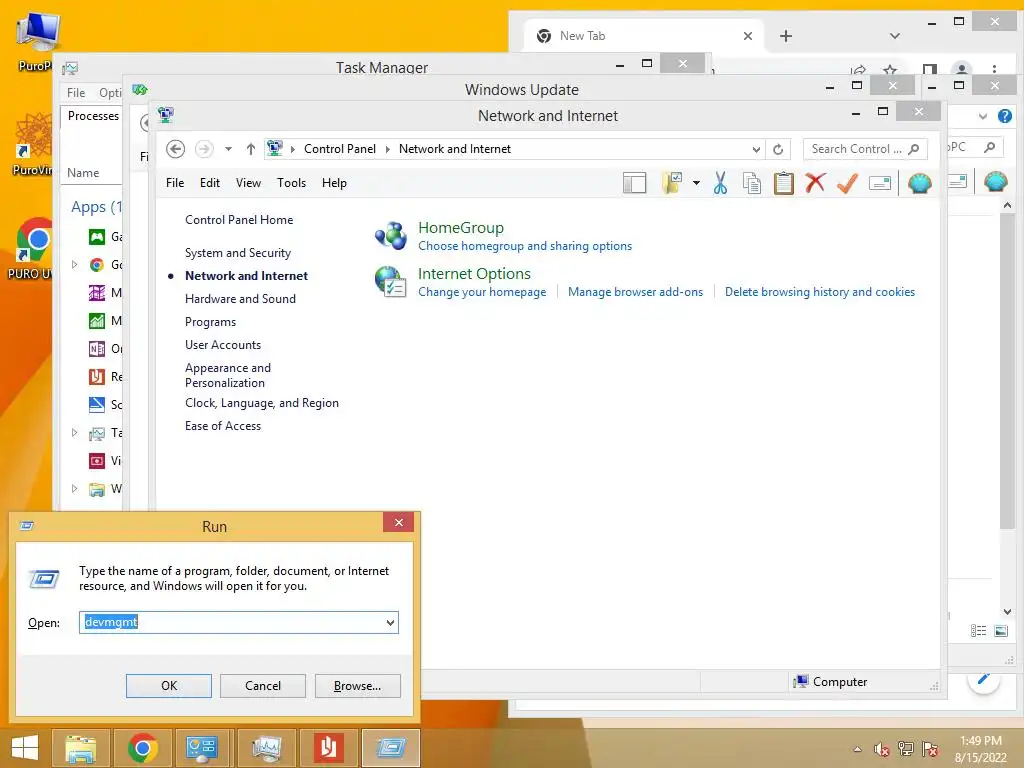Open Programs category
The width and height of the screenshot is (1024, 768).
(210, 322)
